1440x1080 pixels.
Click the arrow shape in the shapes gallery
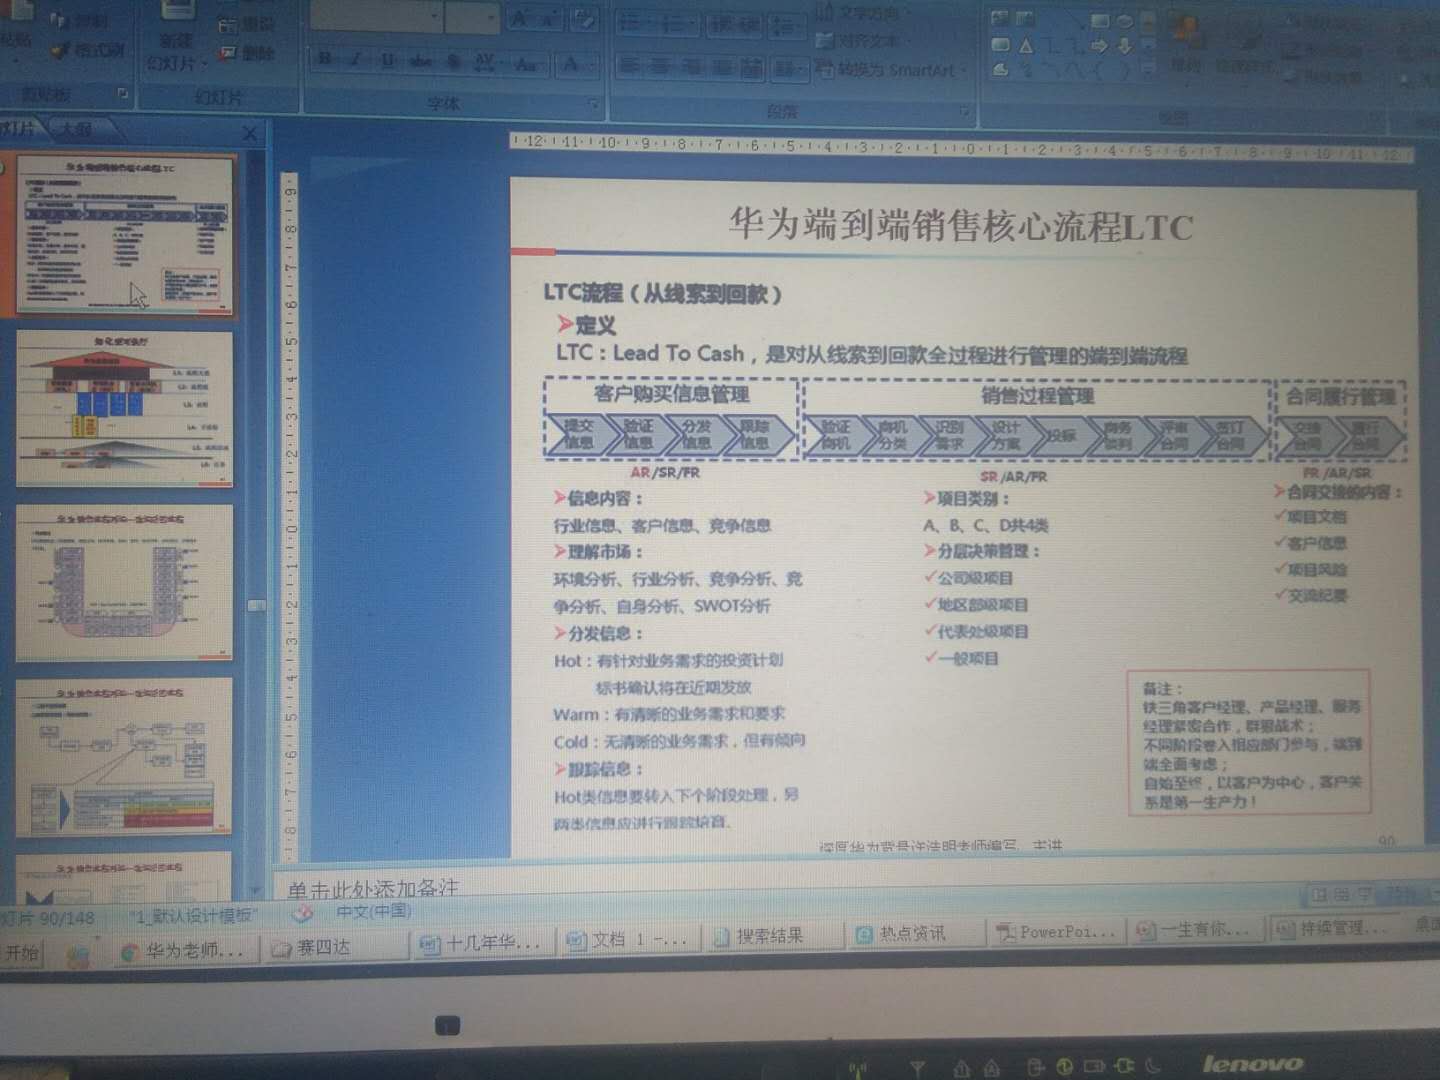pos(1100,47)
